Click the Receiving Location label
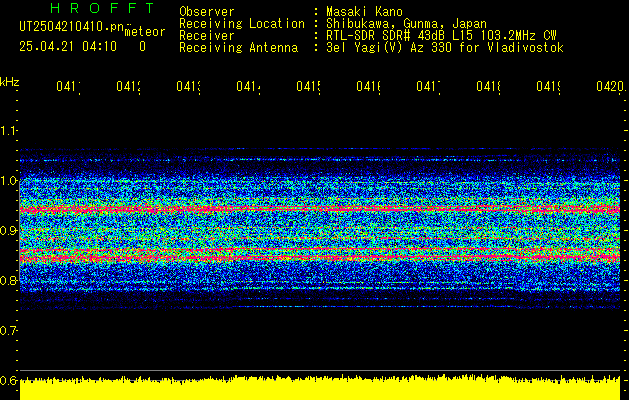629x400 pixels. 242,24
